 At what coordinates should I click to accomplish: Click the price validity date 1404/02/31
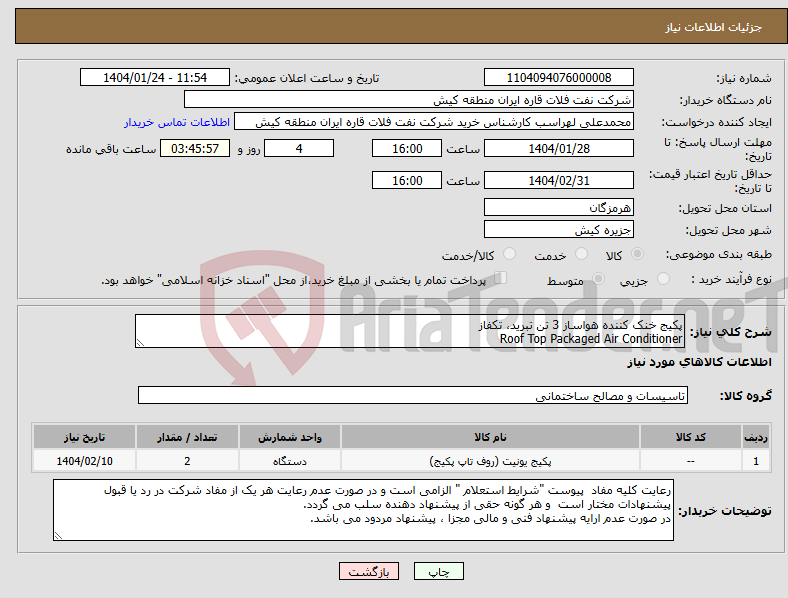point(559,180)
